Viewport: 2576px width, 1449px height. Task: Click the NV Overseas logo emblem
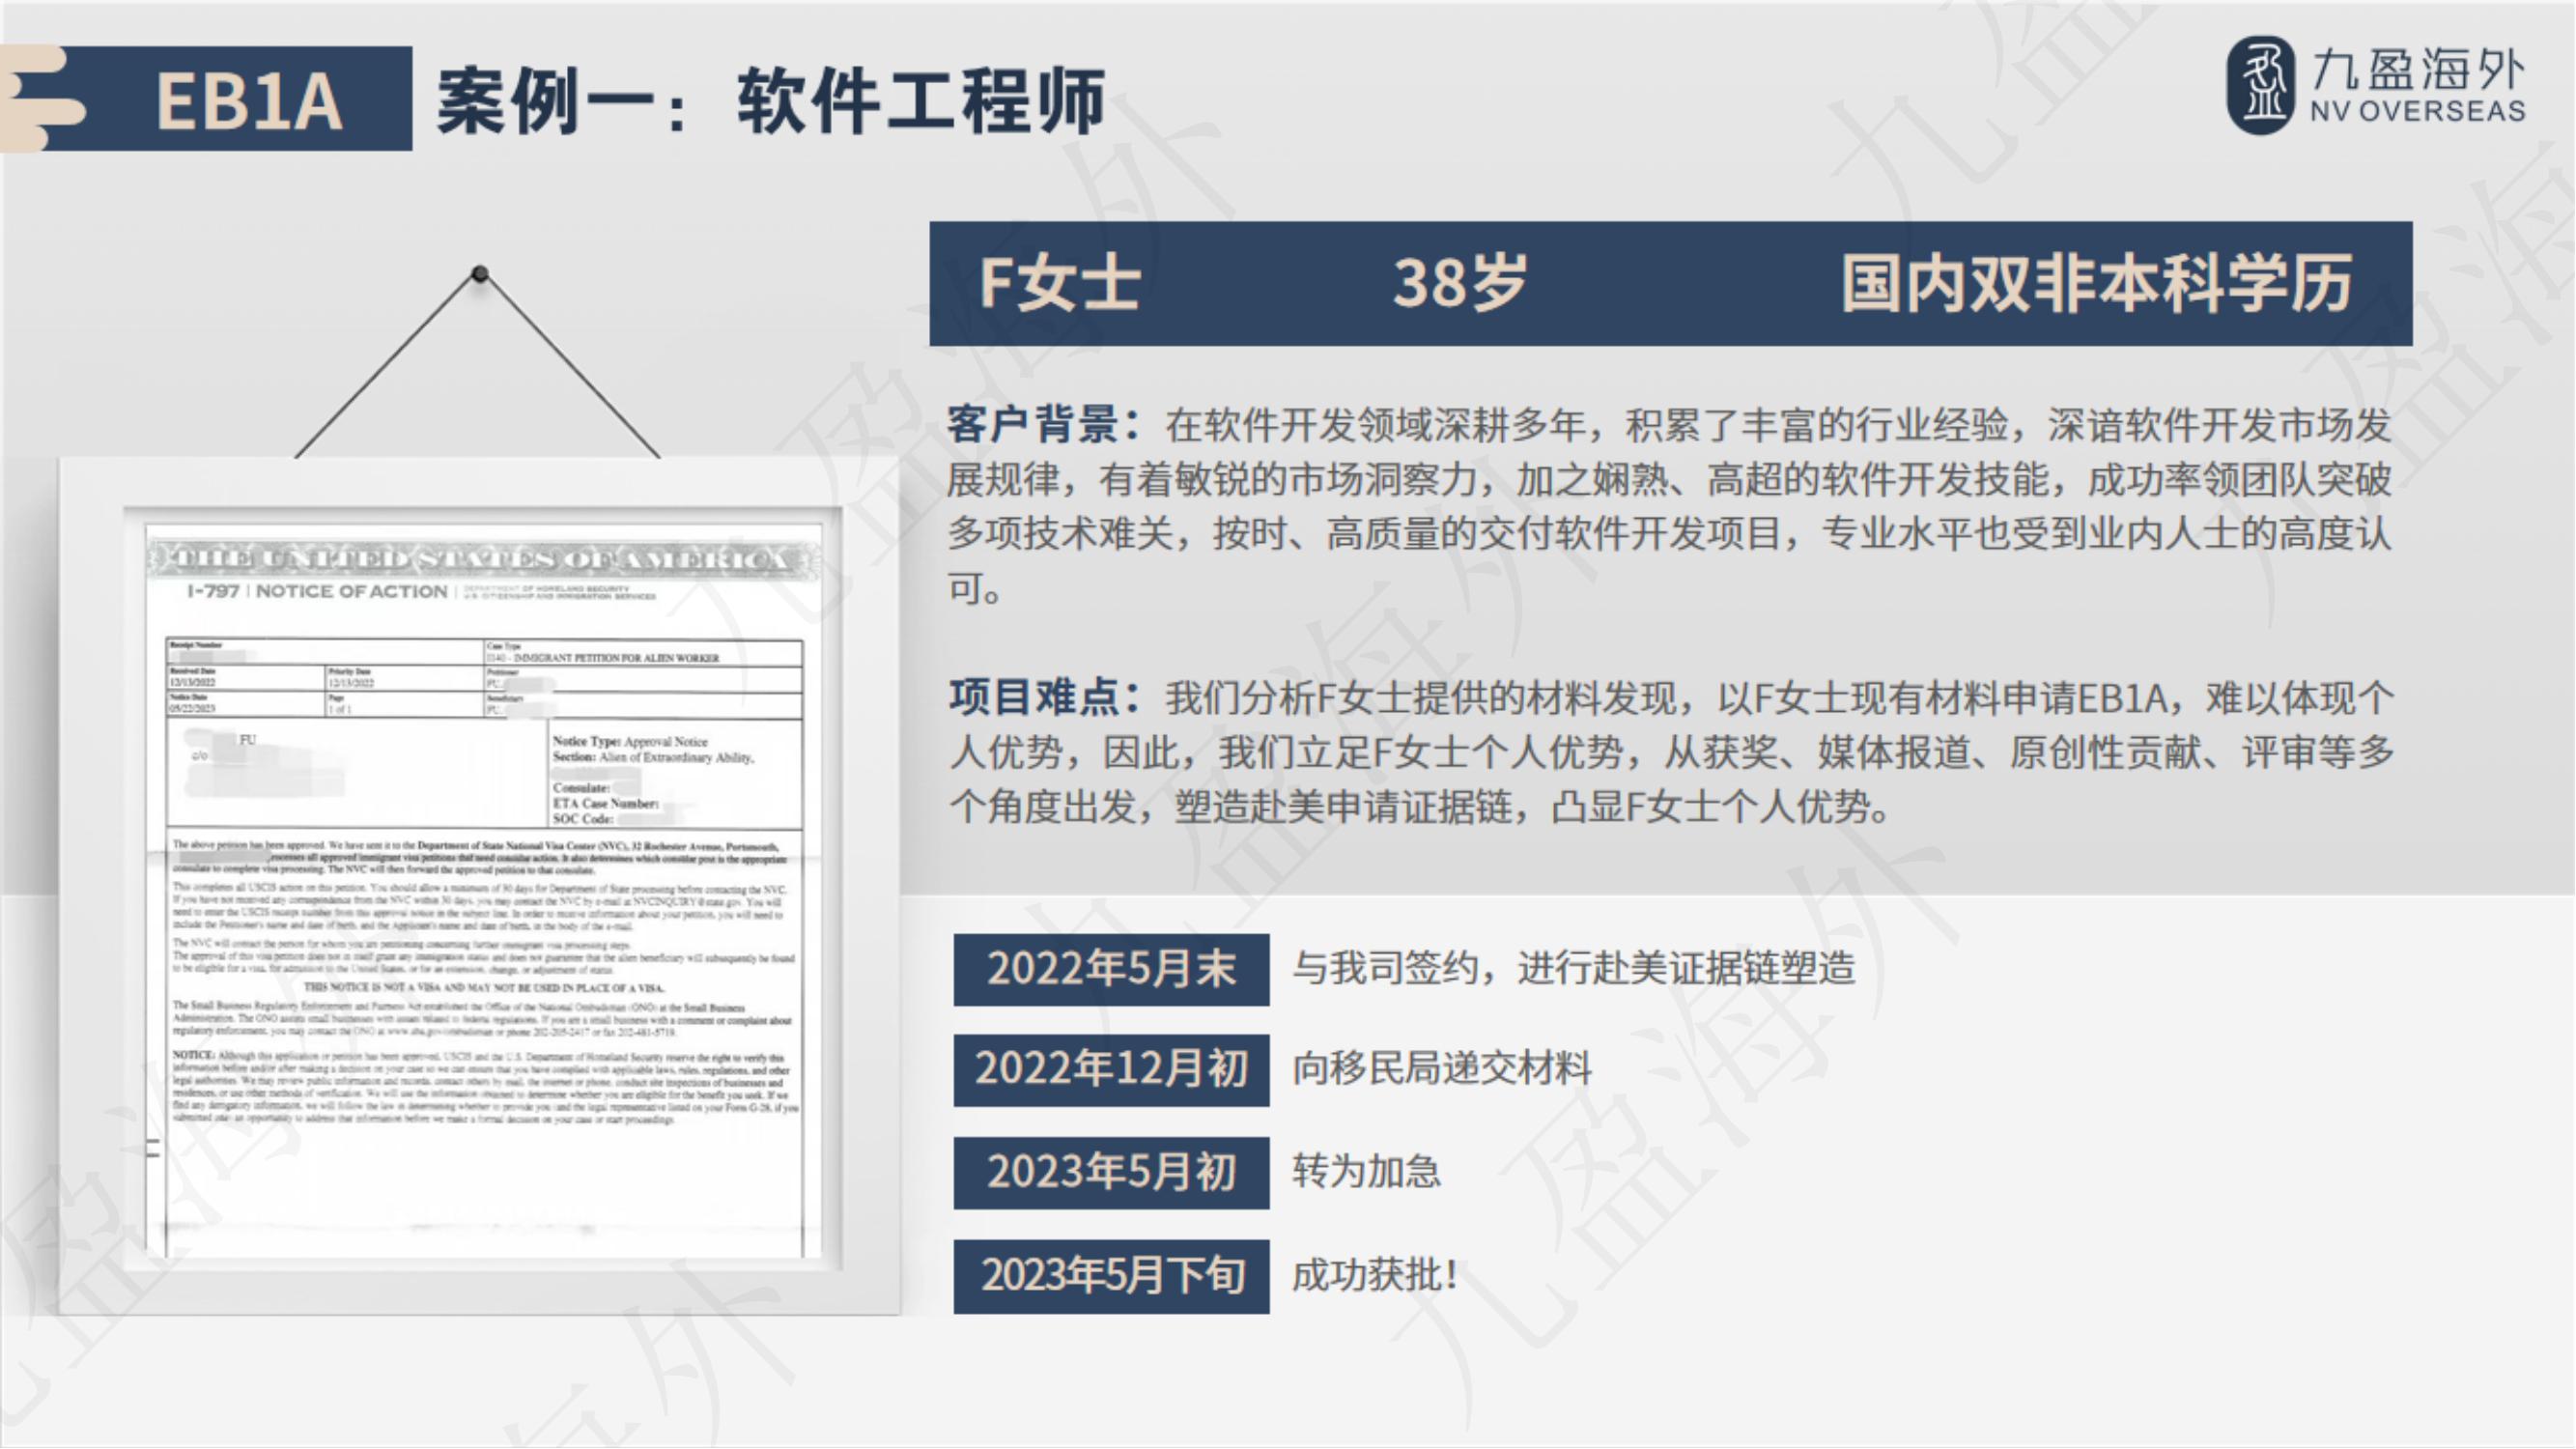pyautogui.click(x=2260, y=85)
